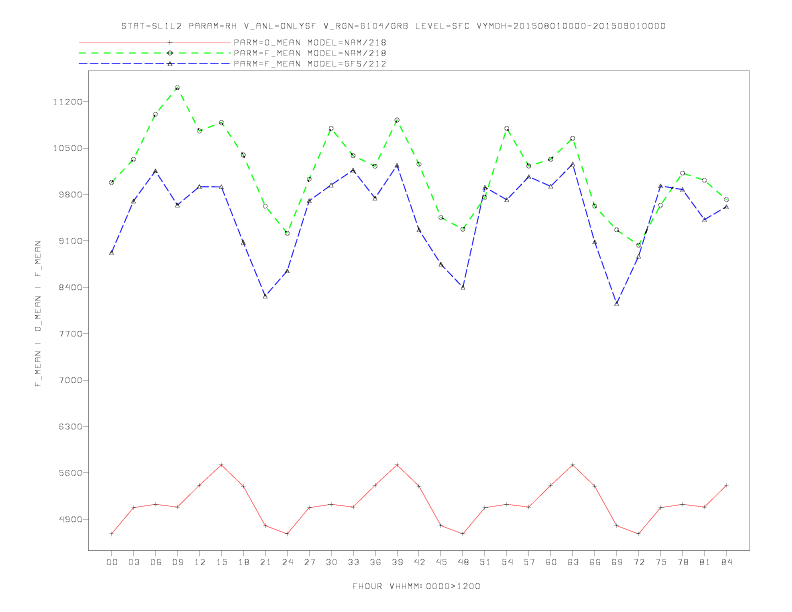
Task: Click x-axis tick label 75
Action: point(661,562)
